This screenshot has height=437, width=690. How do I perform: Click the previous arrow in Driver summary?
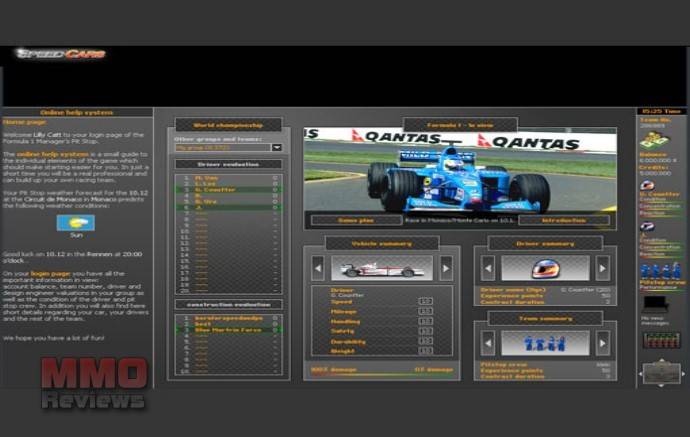[x=487, y=267]
